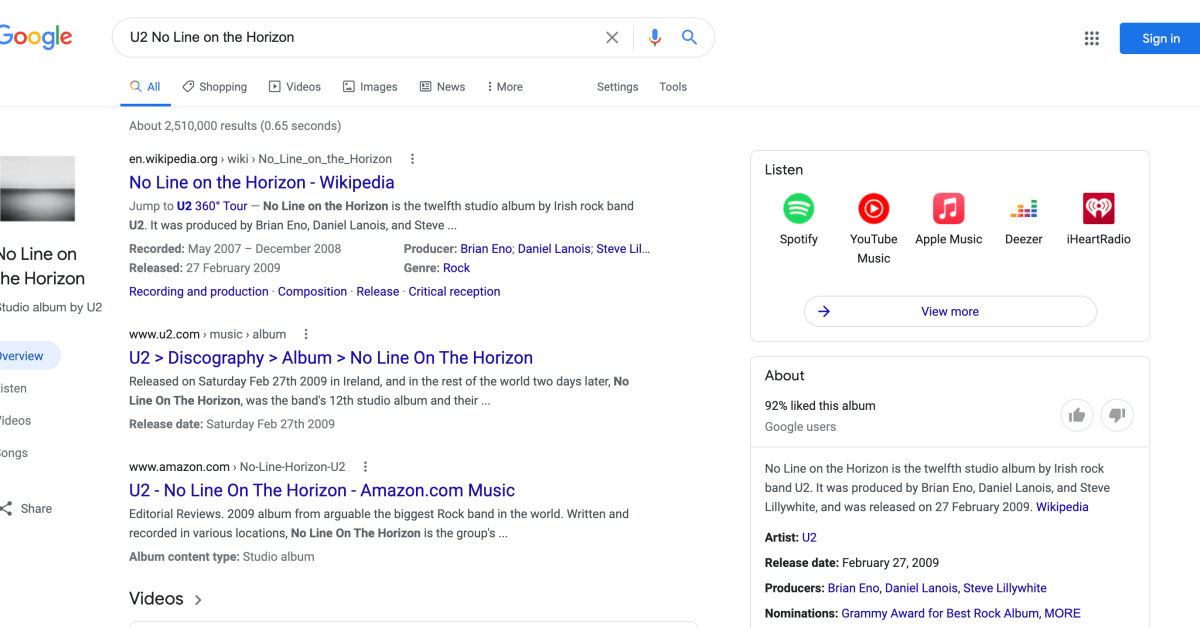Switch to the Images search tab

click(x=369, y=87)
